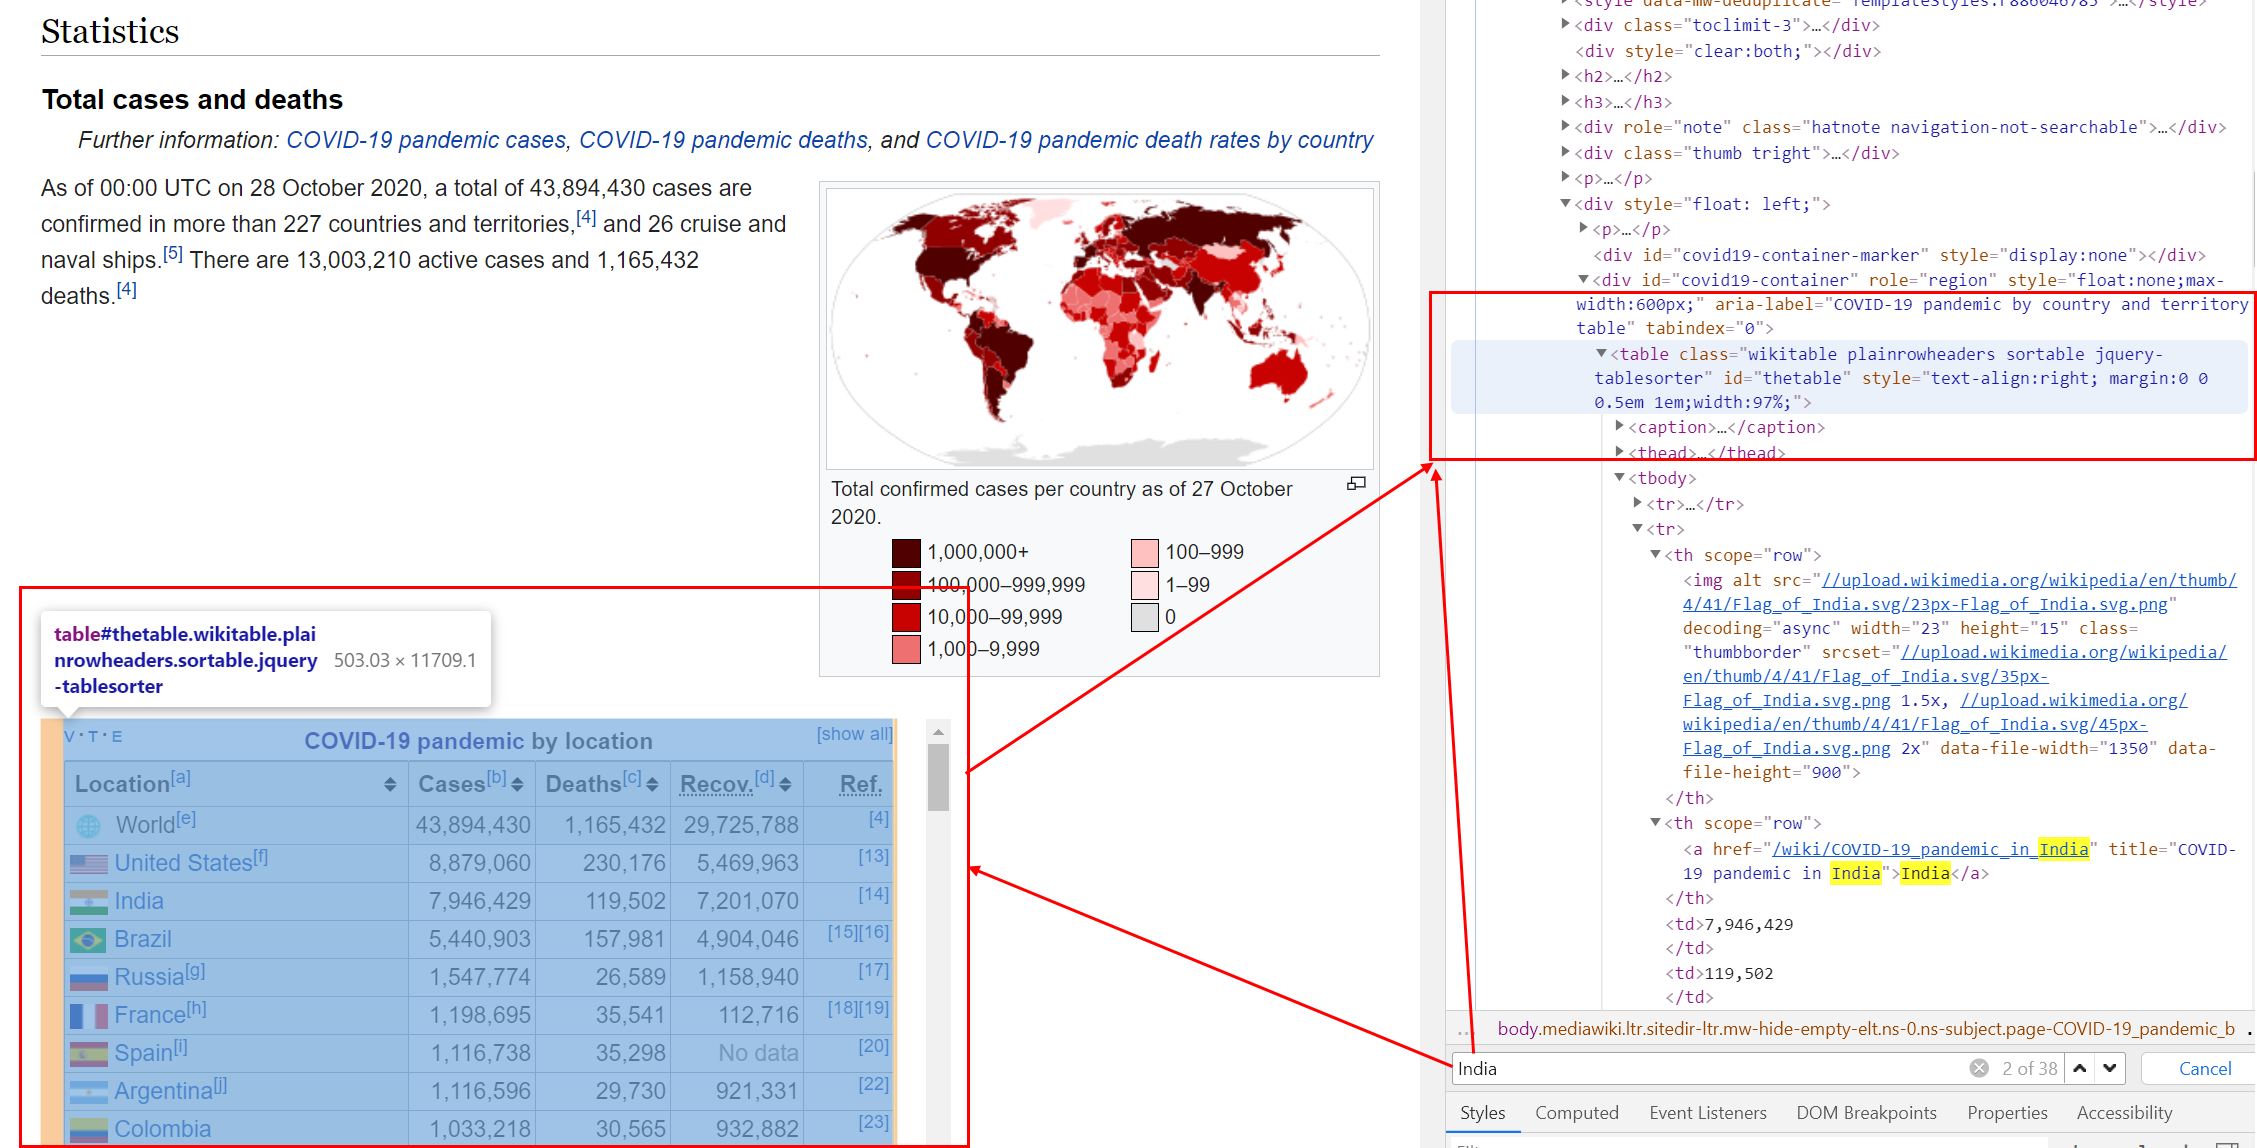Go to the next search result

[2109, 1068]
